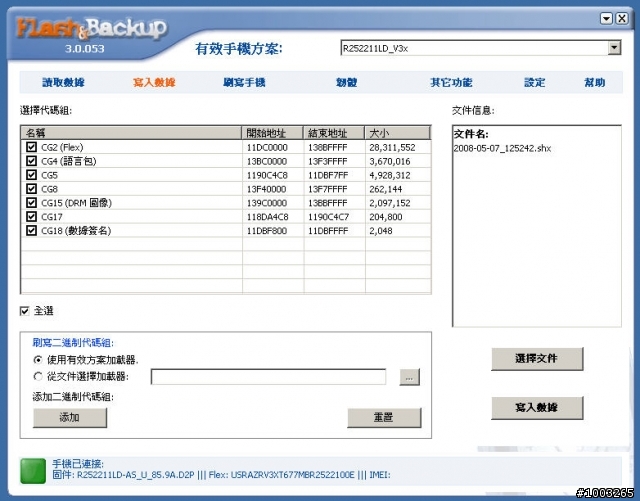Toggle the 全選 select-all checkbox
This screenshot has height=501, width=640.
24,311
